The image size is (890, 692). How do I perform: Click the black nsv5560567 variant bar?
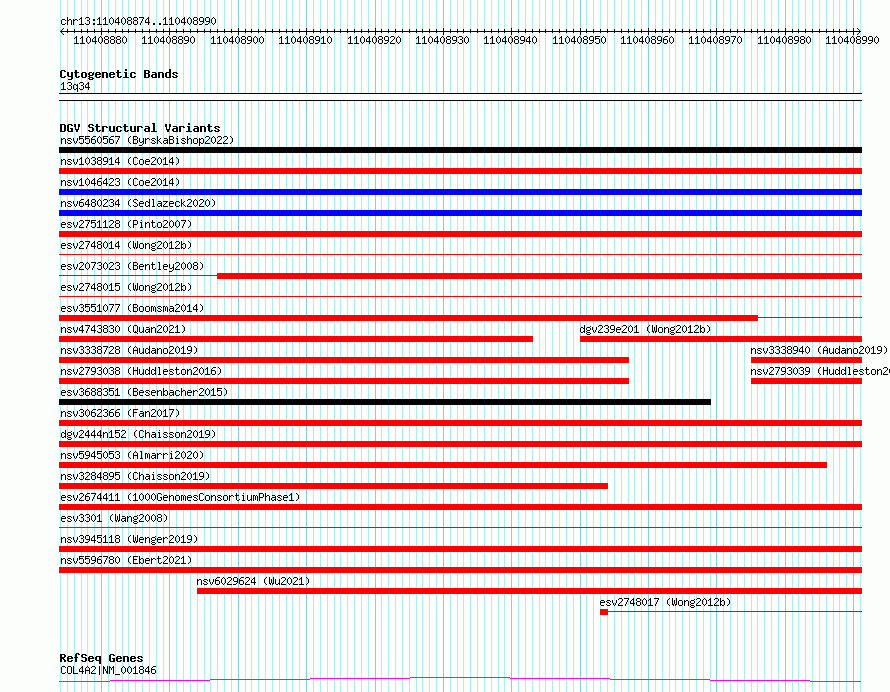[x=460, y=150]
